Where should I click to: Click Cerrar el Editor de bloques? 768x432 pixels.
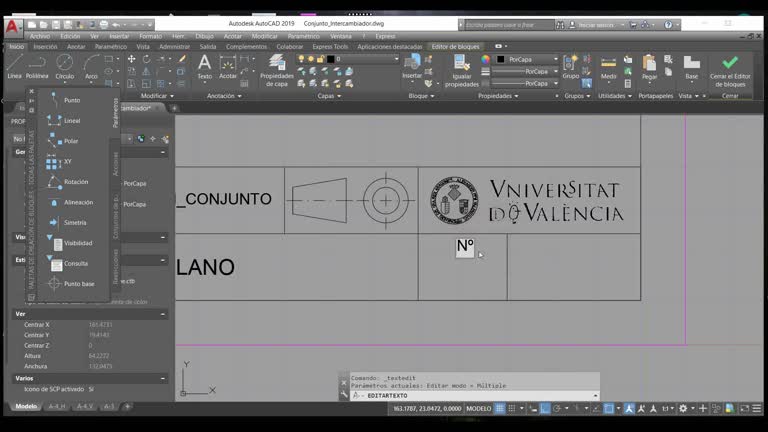pyautogui.click(x=730, y=71)
